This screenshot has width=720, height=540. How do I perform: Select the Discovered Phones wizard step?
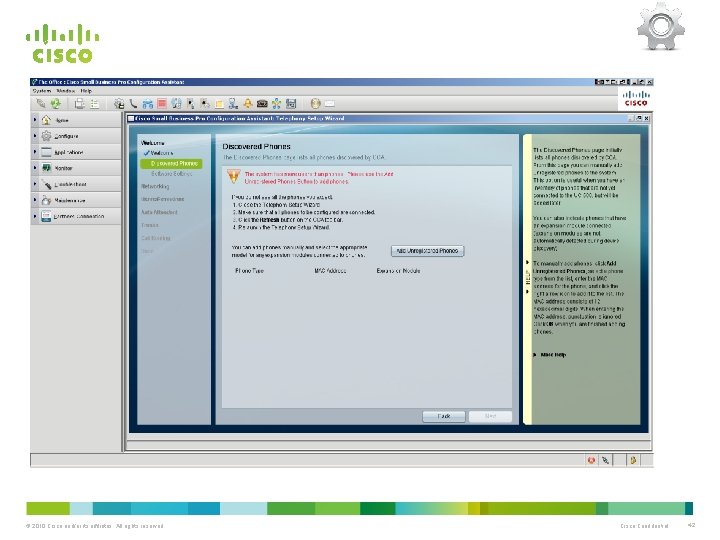coord(171,163)
